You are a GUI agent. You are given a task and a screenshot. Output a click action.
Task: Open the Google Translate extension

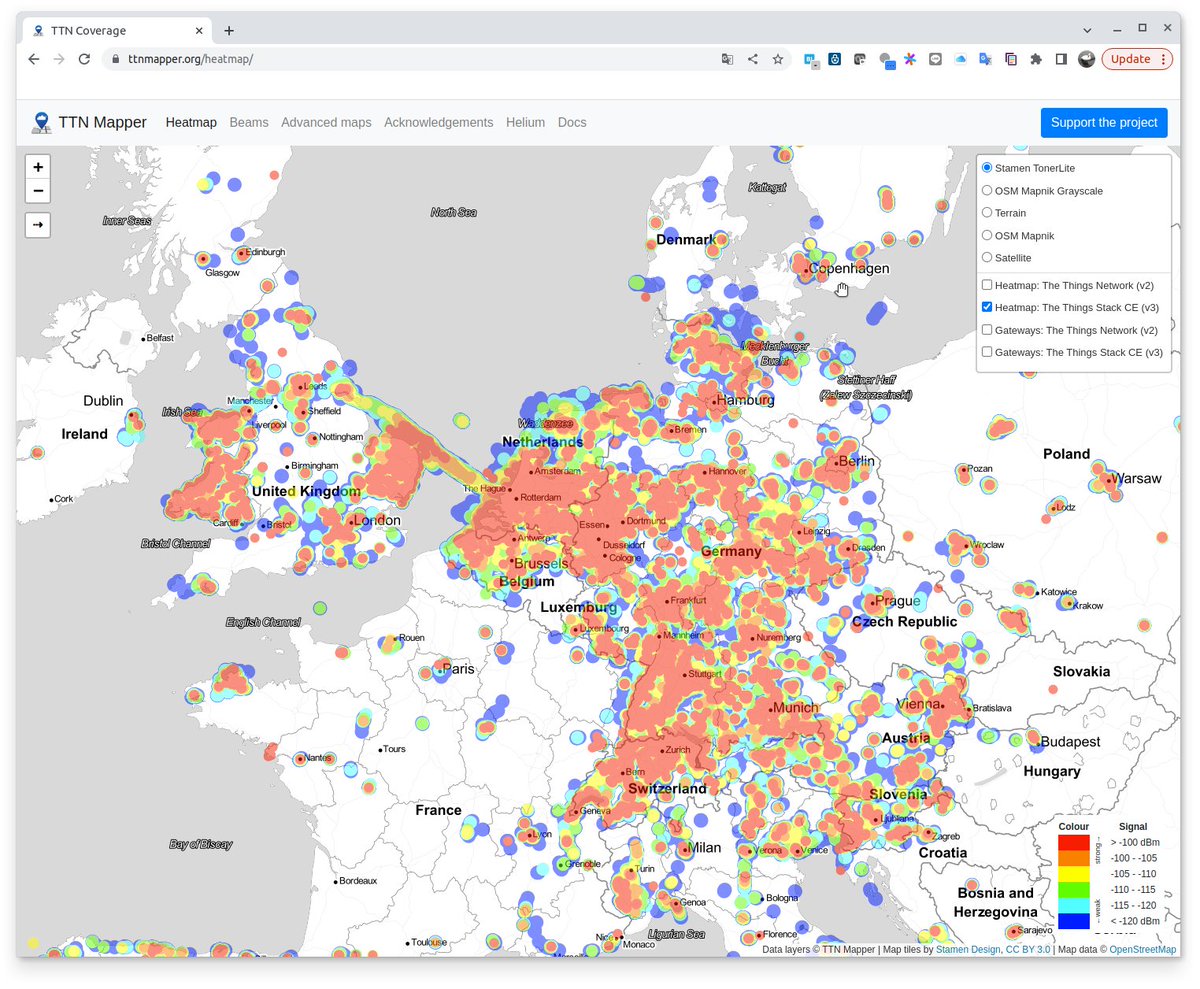[986, 60]
